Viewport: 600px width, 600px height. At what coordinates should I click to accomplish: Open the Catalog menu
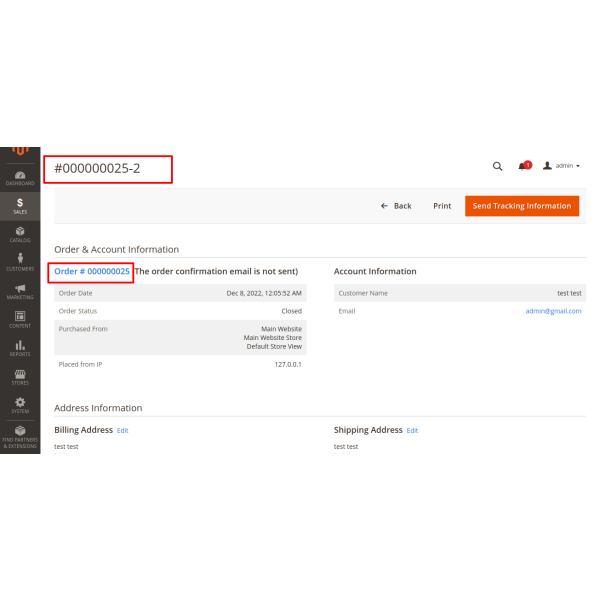pos(20,235)
